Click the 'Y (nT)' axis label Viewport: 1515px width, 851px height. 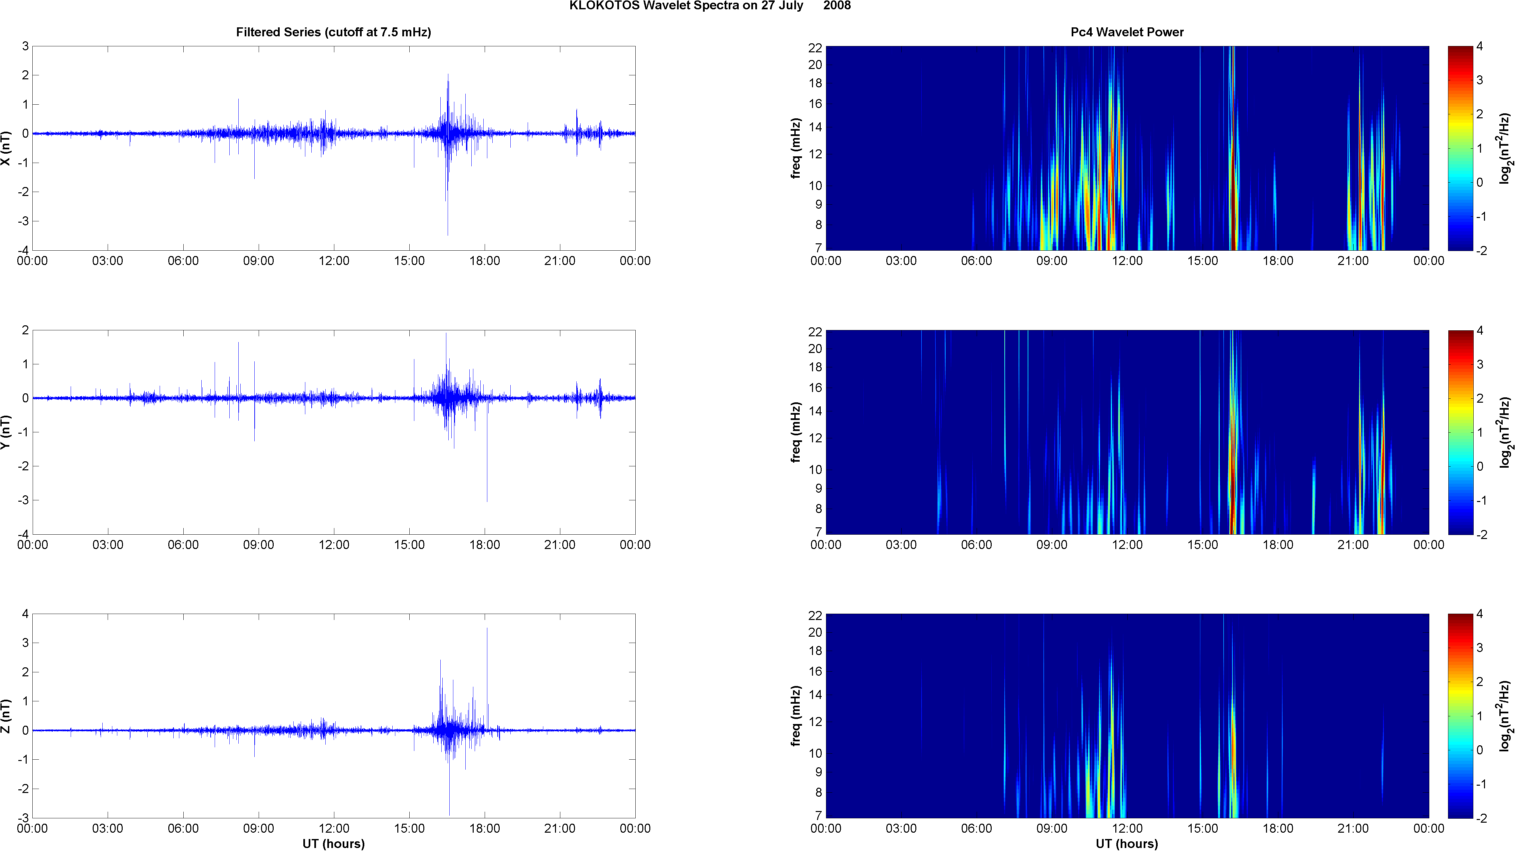[x=7, y=432]
